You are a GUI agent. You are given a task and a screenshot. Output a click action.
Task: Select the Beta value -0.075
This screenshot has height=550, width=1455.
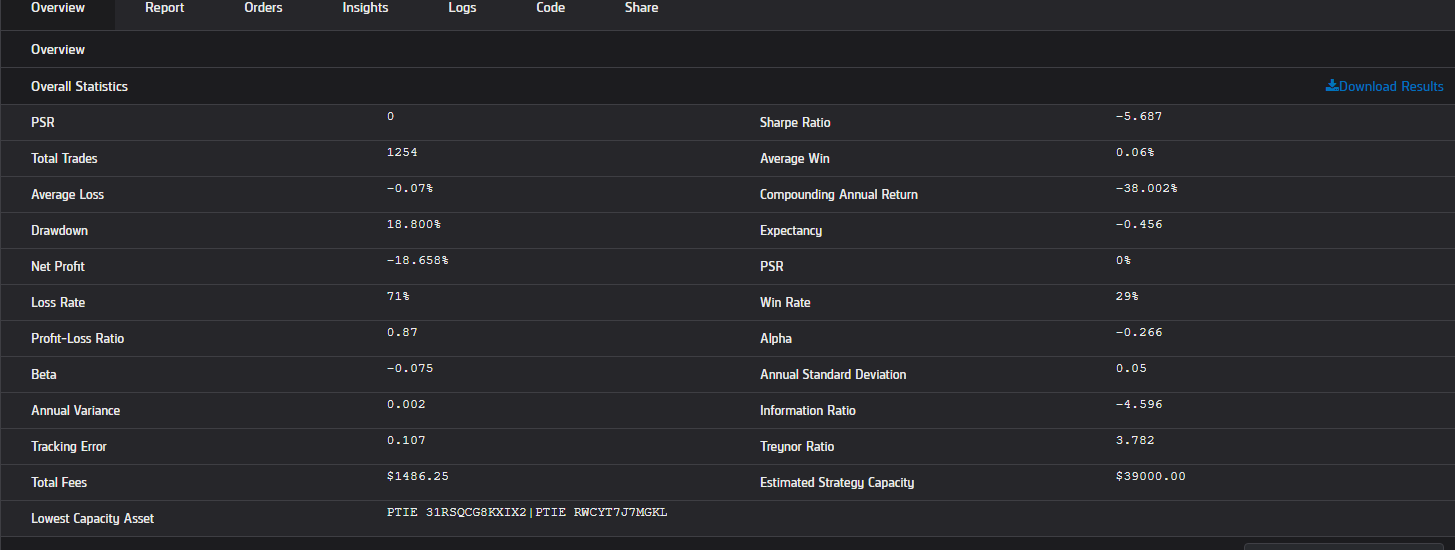[x=410, y=368]
